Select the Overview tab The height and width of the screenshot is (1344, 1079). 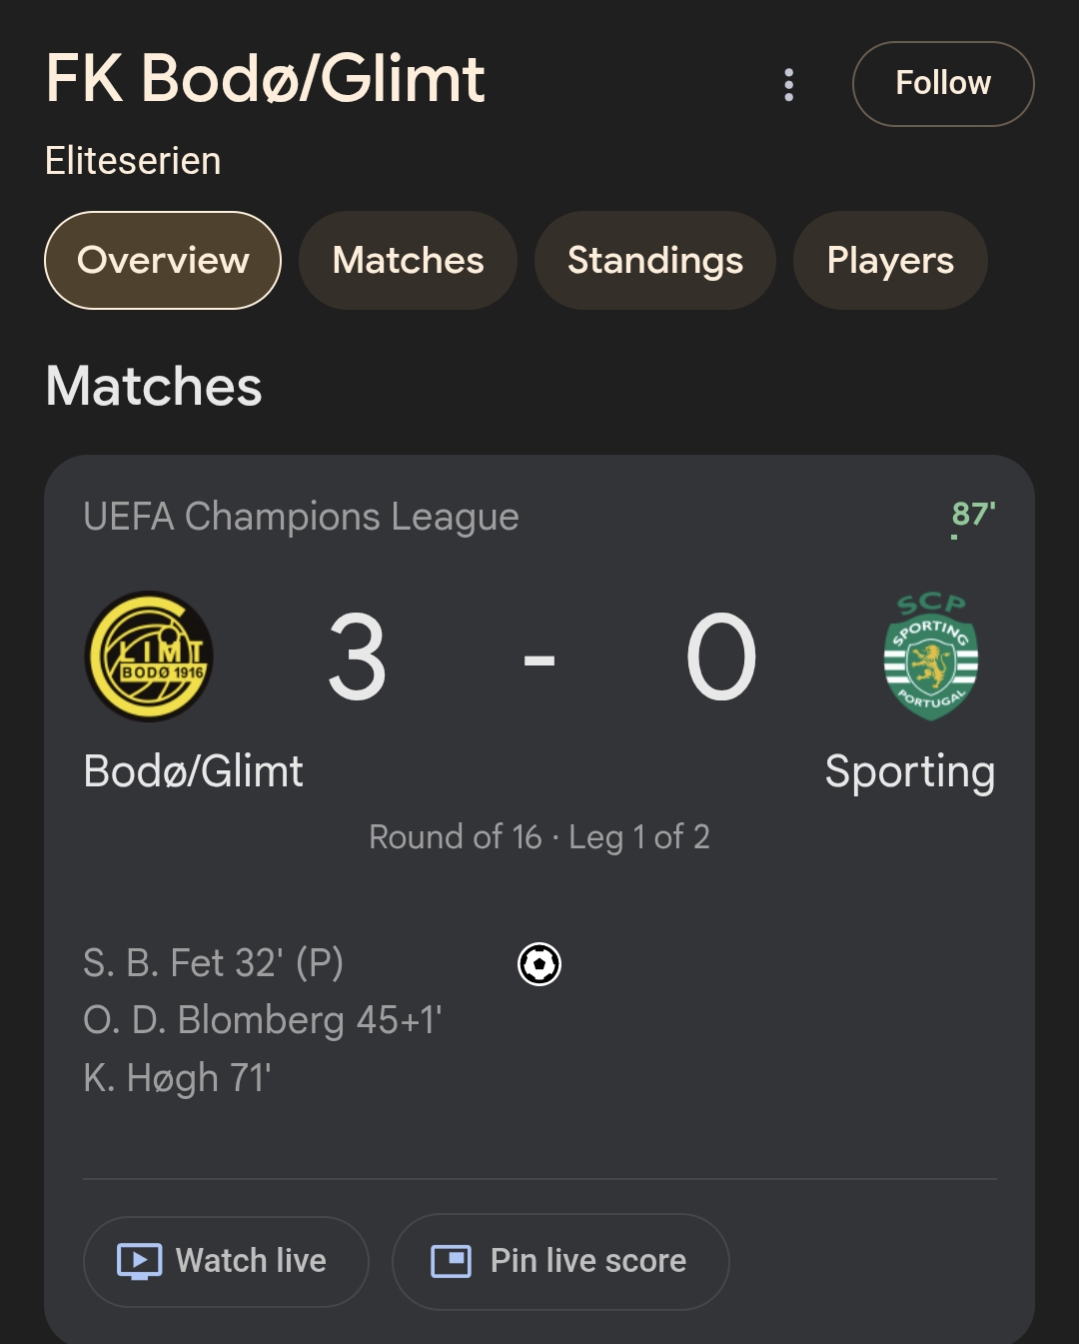(163, 260)
